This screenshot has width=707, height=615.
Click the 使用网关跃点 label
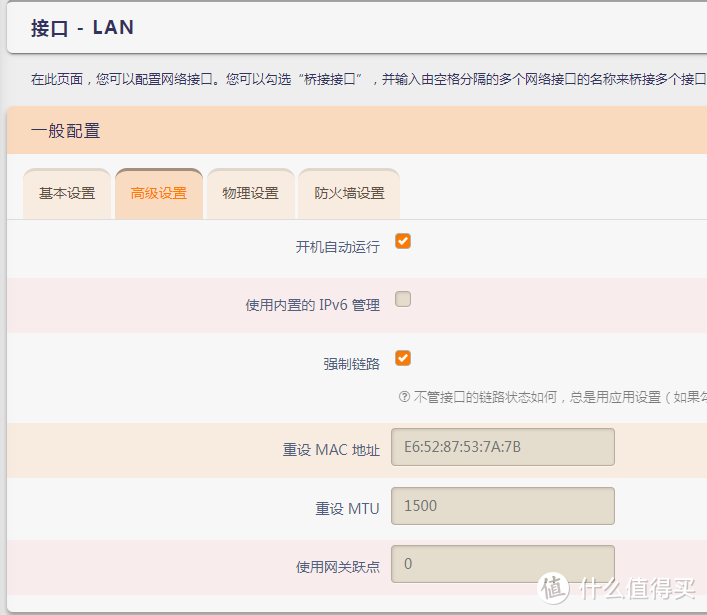[337, 567]
